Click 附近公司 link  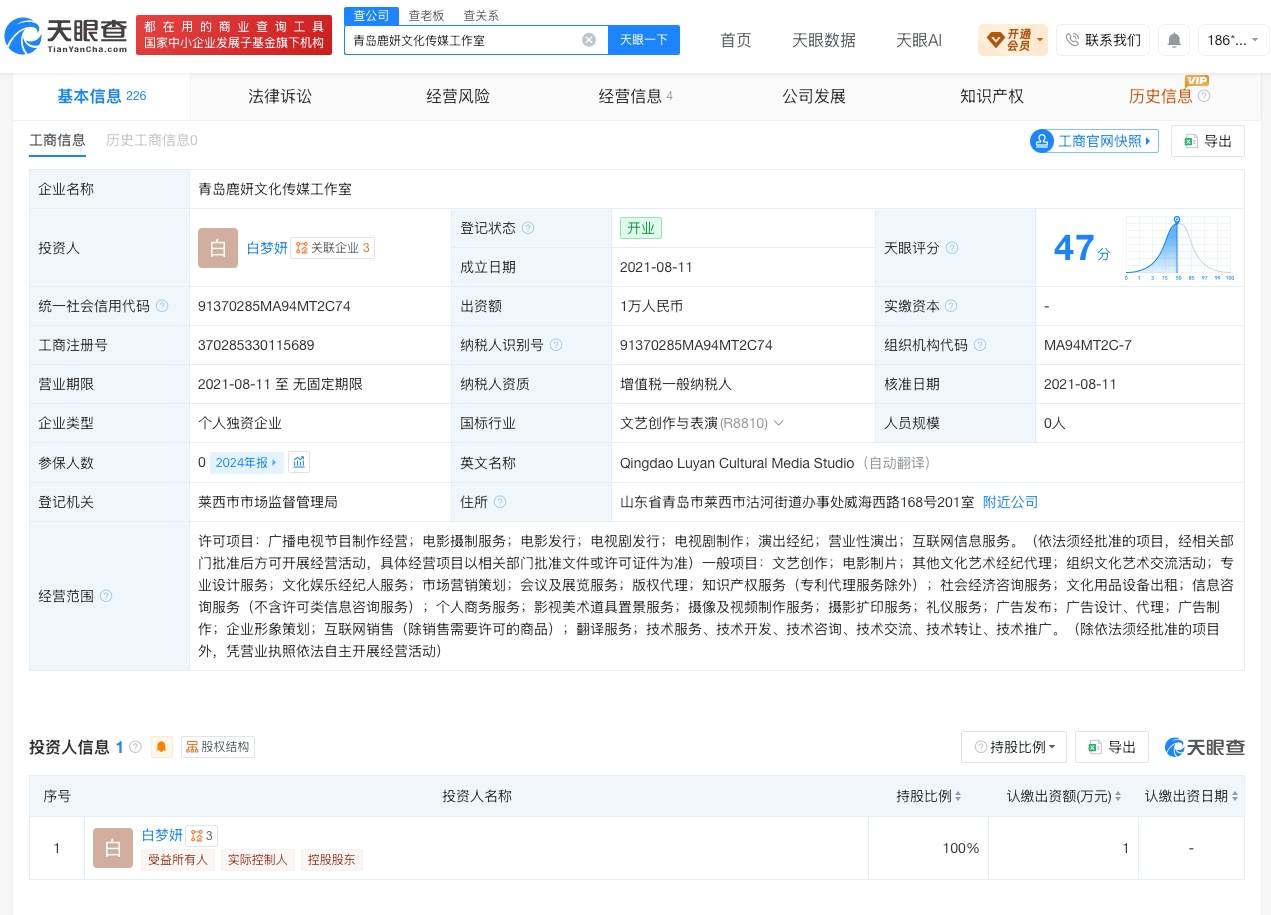tap(1010, 502)
